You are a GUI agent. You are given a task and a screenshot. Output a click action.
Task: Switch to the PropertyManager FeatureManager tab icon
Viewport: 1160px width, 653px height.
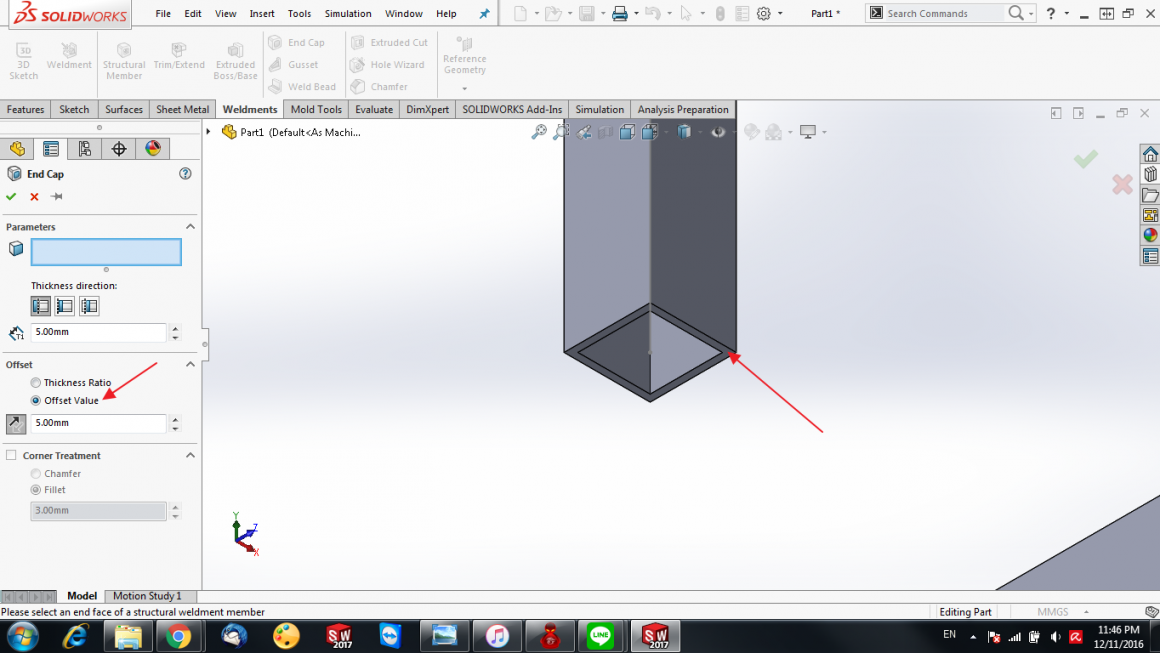(x=51, y=147)
